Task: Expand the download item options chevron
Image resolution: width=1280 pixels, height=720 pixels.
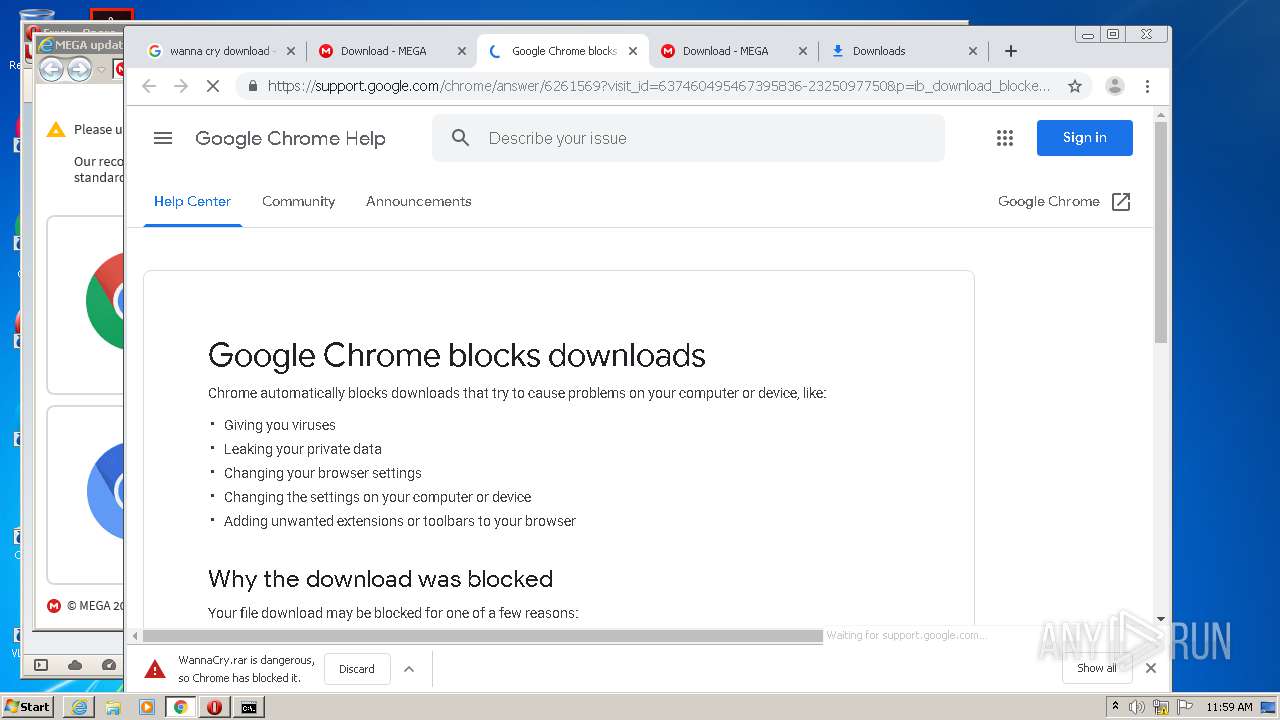Action: tap(409, 669)
